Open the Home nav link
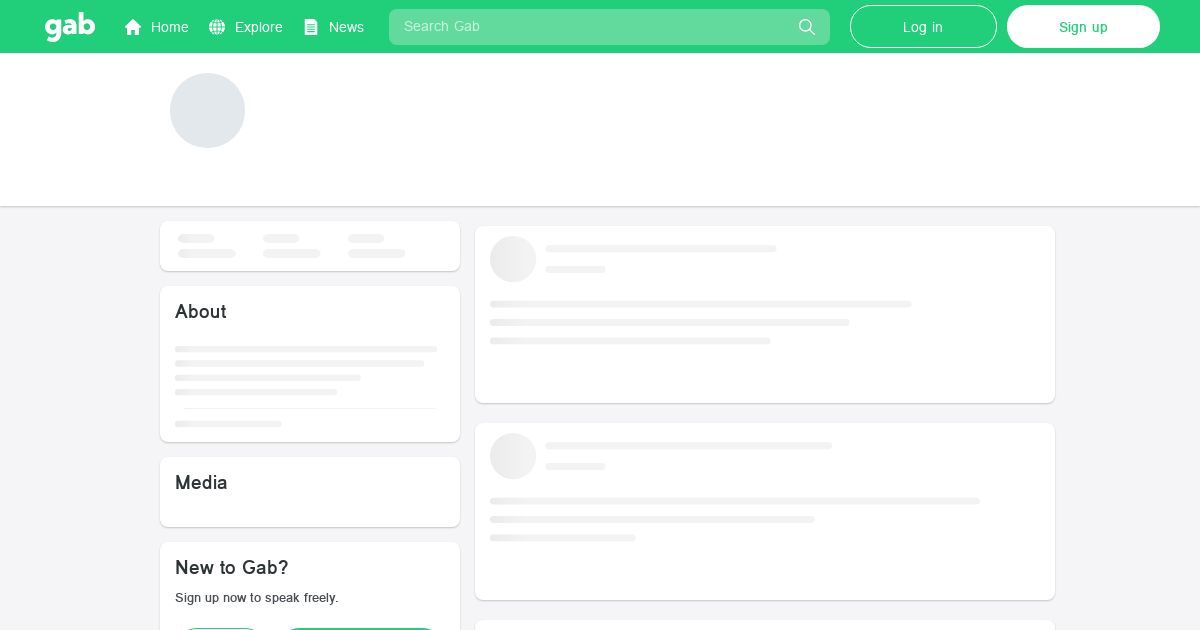This screenshot has height=630, width=1200. (x=156, y=27)
